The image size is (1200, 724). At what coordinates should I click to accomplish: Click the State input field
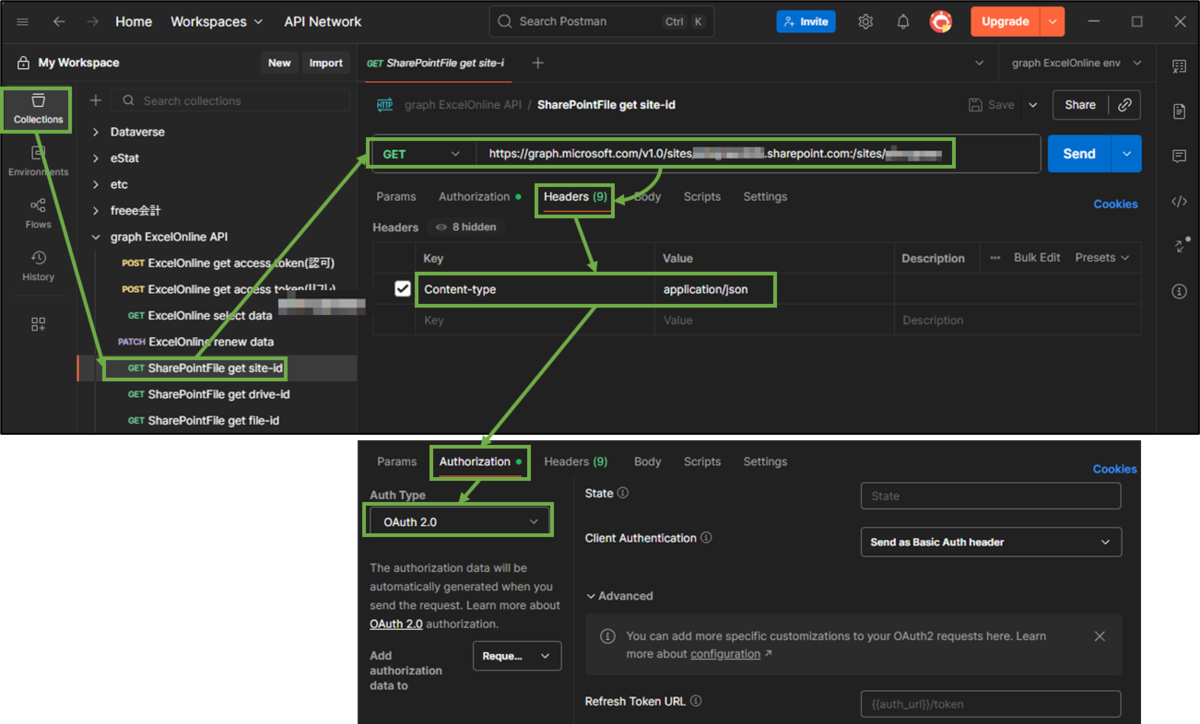pyautogui.click(x=990, y=496)
